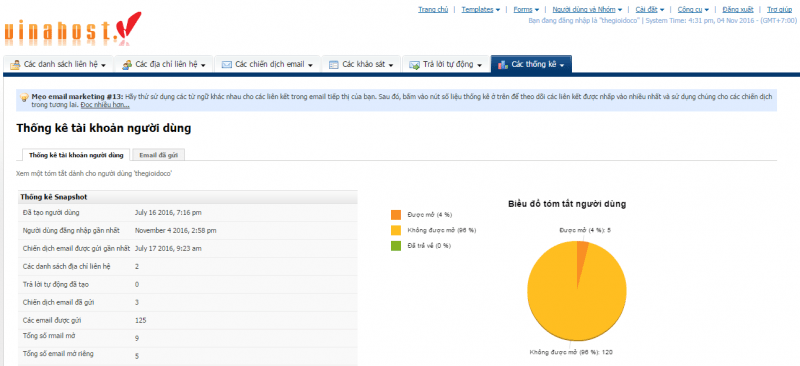Expand the Các thống kê dropdown arrow
Screen dimensions: 800x366
click(x=562, y=65)
